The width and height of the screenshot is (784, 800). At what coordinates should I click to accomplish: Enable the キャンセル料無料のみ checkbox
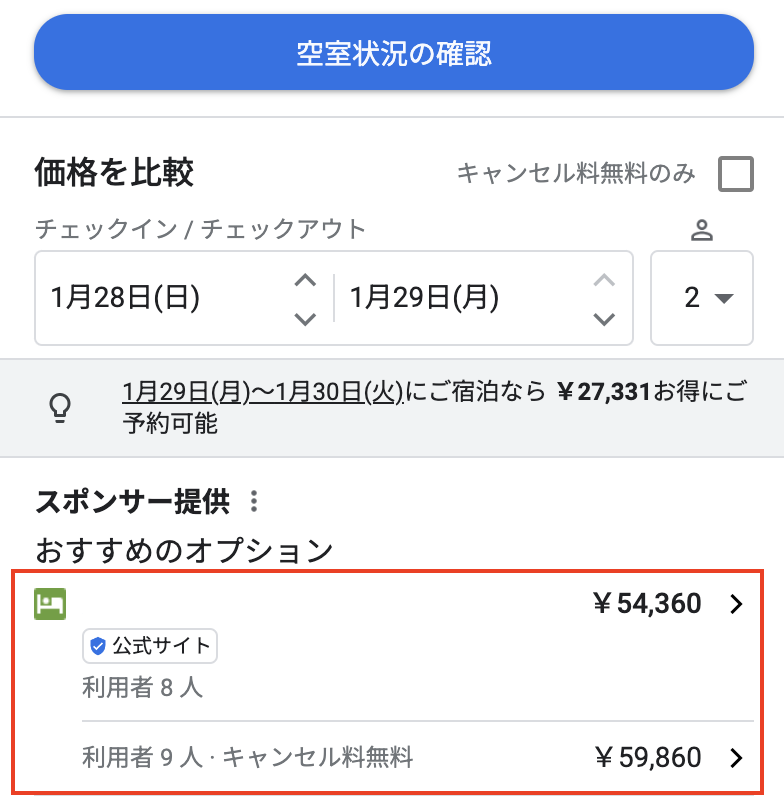click(x=736, y=174)
